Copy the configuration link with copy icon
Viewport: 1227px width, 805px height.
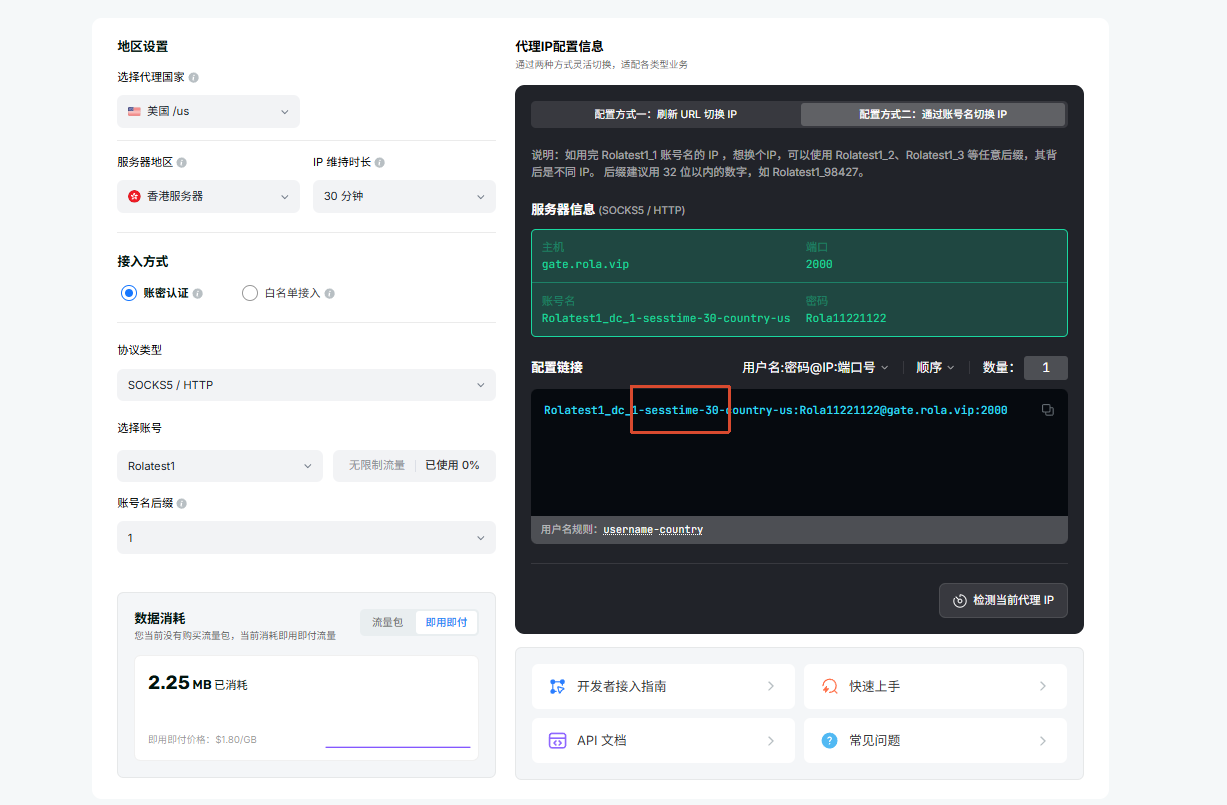(1047, 410)
